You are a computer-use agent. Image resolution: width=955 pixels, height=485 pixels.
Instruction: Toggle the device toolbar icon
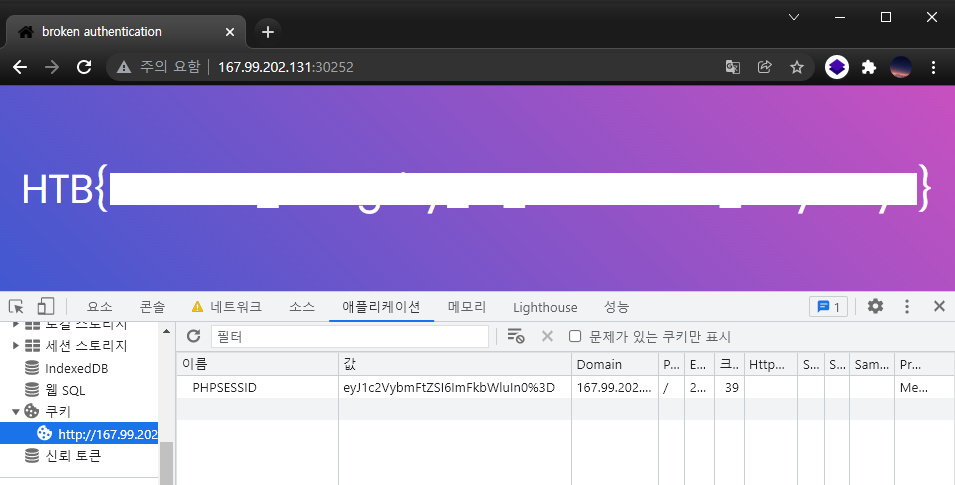[x=46, y=306]
